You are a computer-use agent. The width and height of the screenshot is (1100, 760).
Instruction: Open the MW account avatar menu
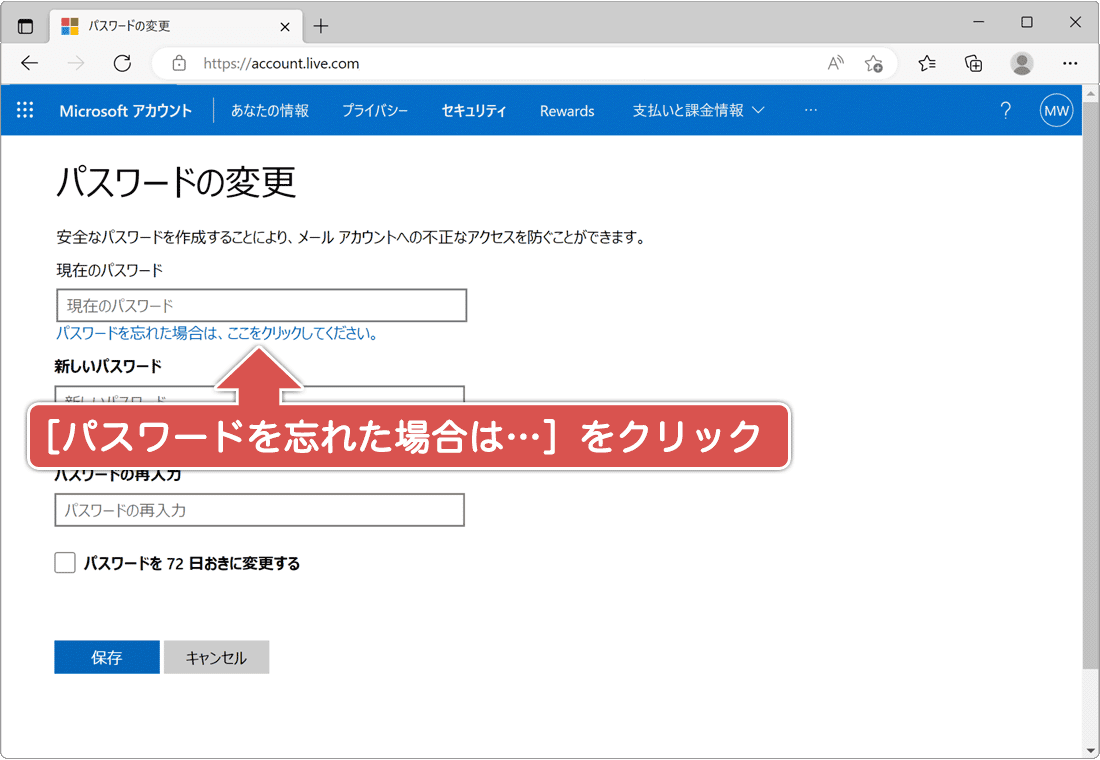point(1056,111)
